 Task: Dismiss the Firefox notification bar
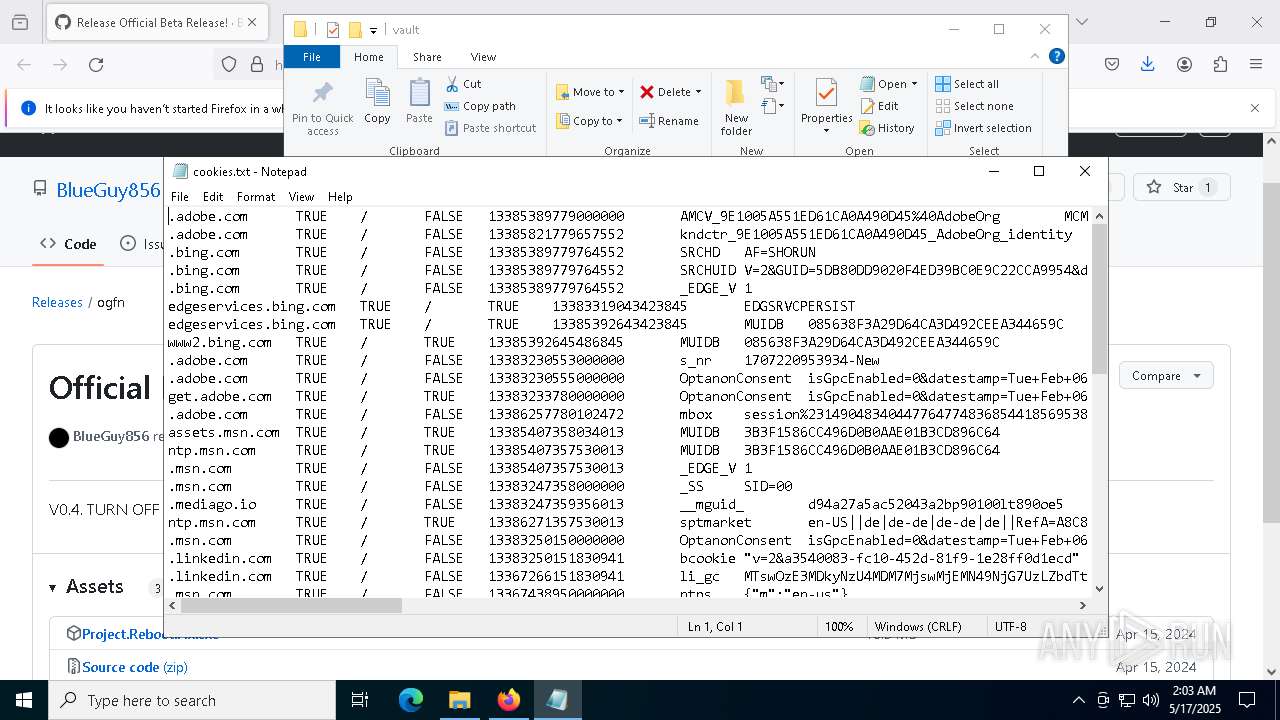[x=1255, y=108]
